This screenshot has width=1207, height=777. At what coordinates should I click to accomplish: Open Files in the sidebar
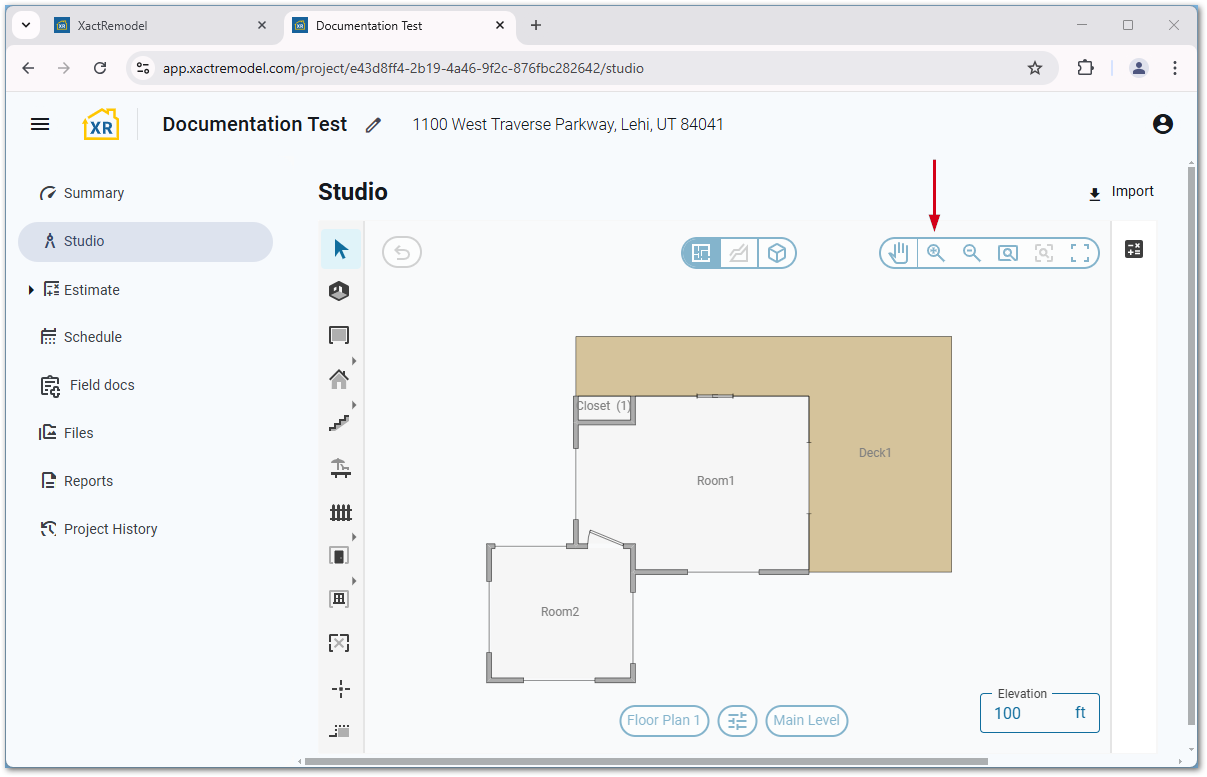pyautogui.click(x=145, y=433)
